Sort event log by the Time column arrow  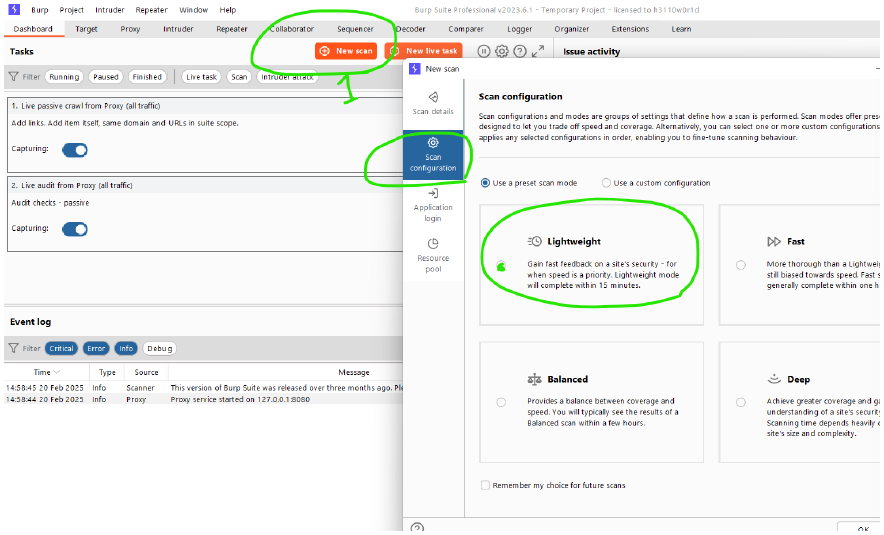pos(56,372)
